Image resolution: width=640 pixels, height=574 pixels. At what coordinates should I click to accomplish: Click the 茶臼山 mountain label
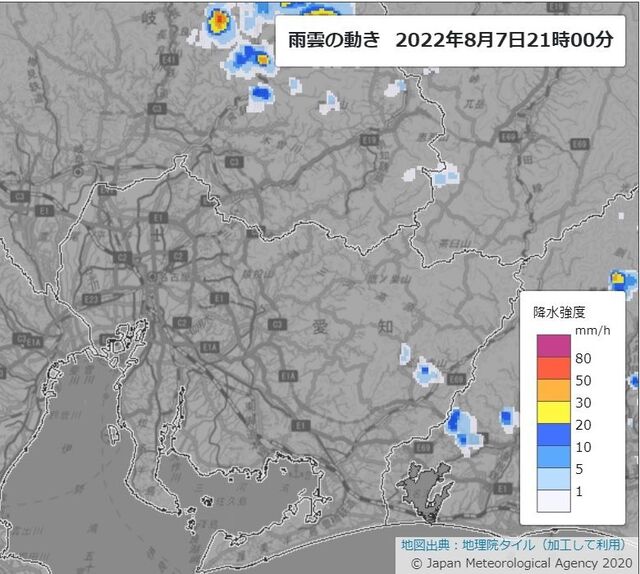[455, 244]
